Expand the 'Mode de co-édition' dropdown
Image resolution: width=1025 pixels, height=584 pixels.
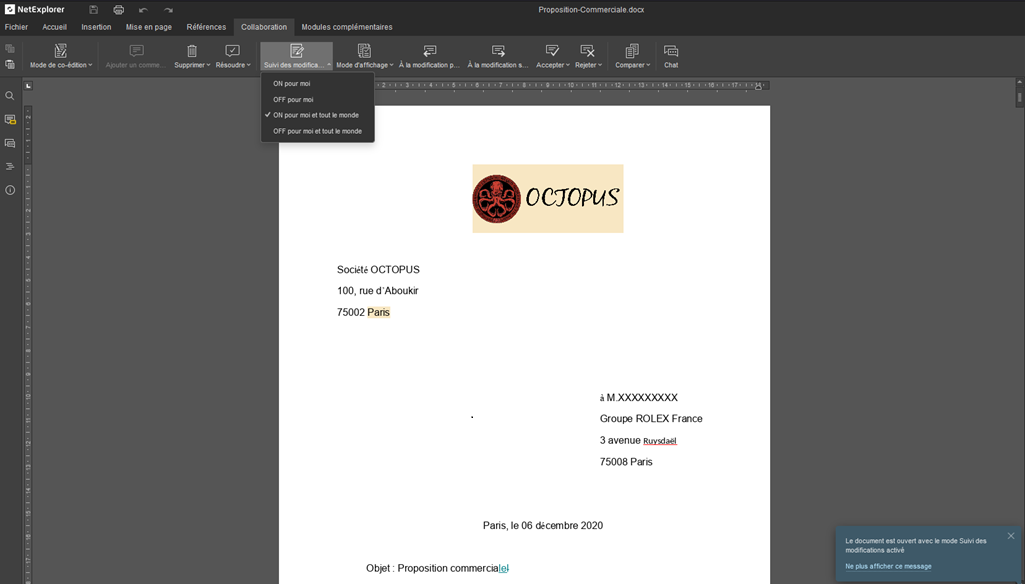[61, 65]
